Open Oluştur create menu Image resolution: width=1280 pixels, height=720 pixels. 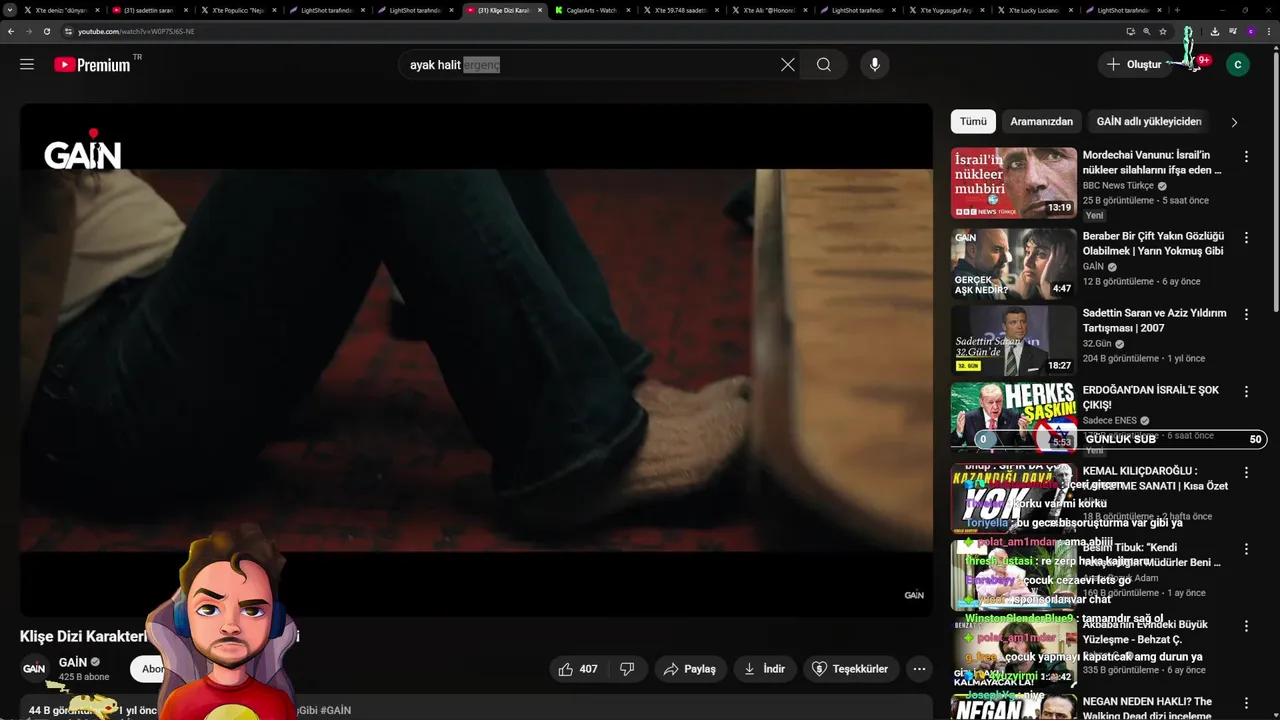pos(1134,64)
